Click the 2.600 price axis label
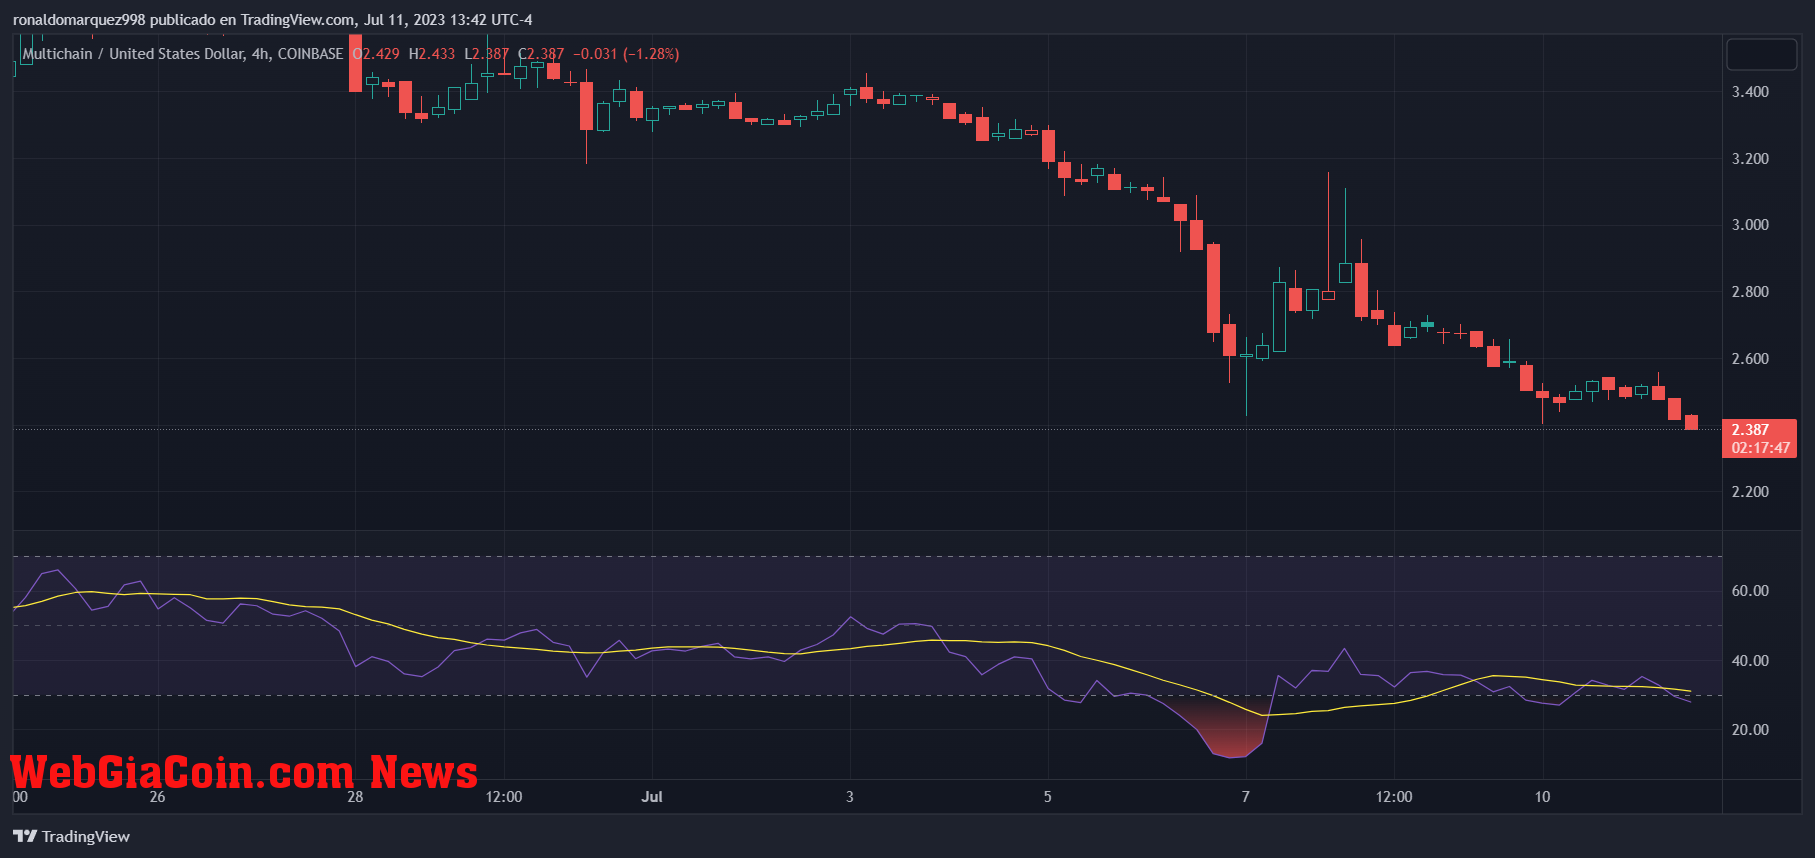 click(x=1750, y=359)
